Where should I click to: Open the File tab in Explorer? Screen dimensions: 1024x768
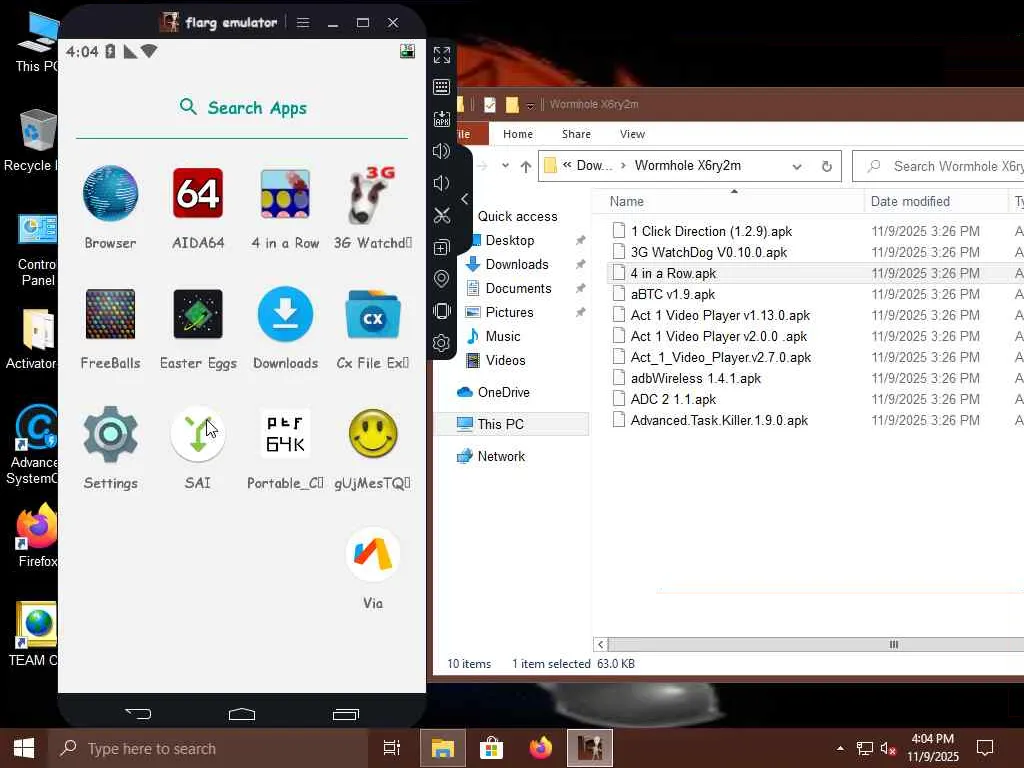click(472, 134)
